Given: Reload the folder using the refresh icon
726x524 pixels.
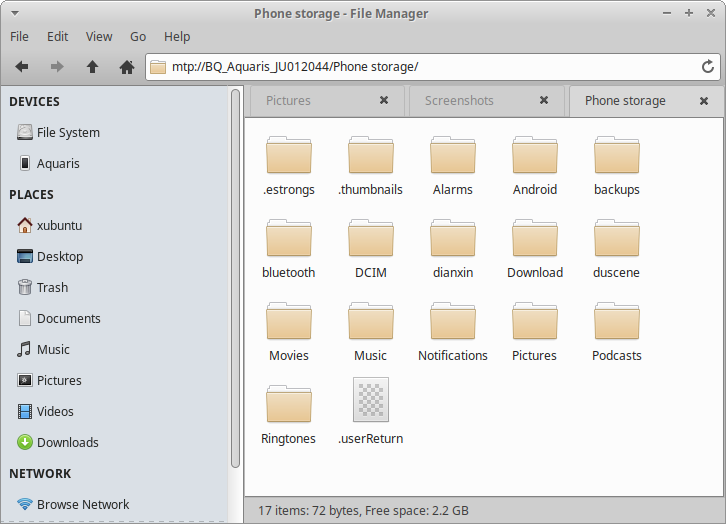Looking at the screenshot, I should coord(708,67).
